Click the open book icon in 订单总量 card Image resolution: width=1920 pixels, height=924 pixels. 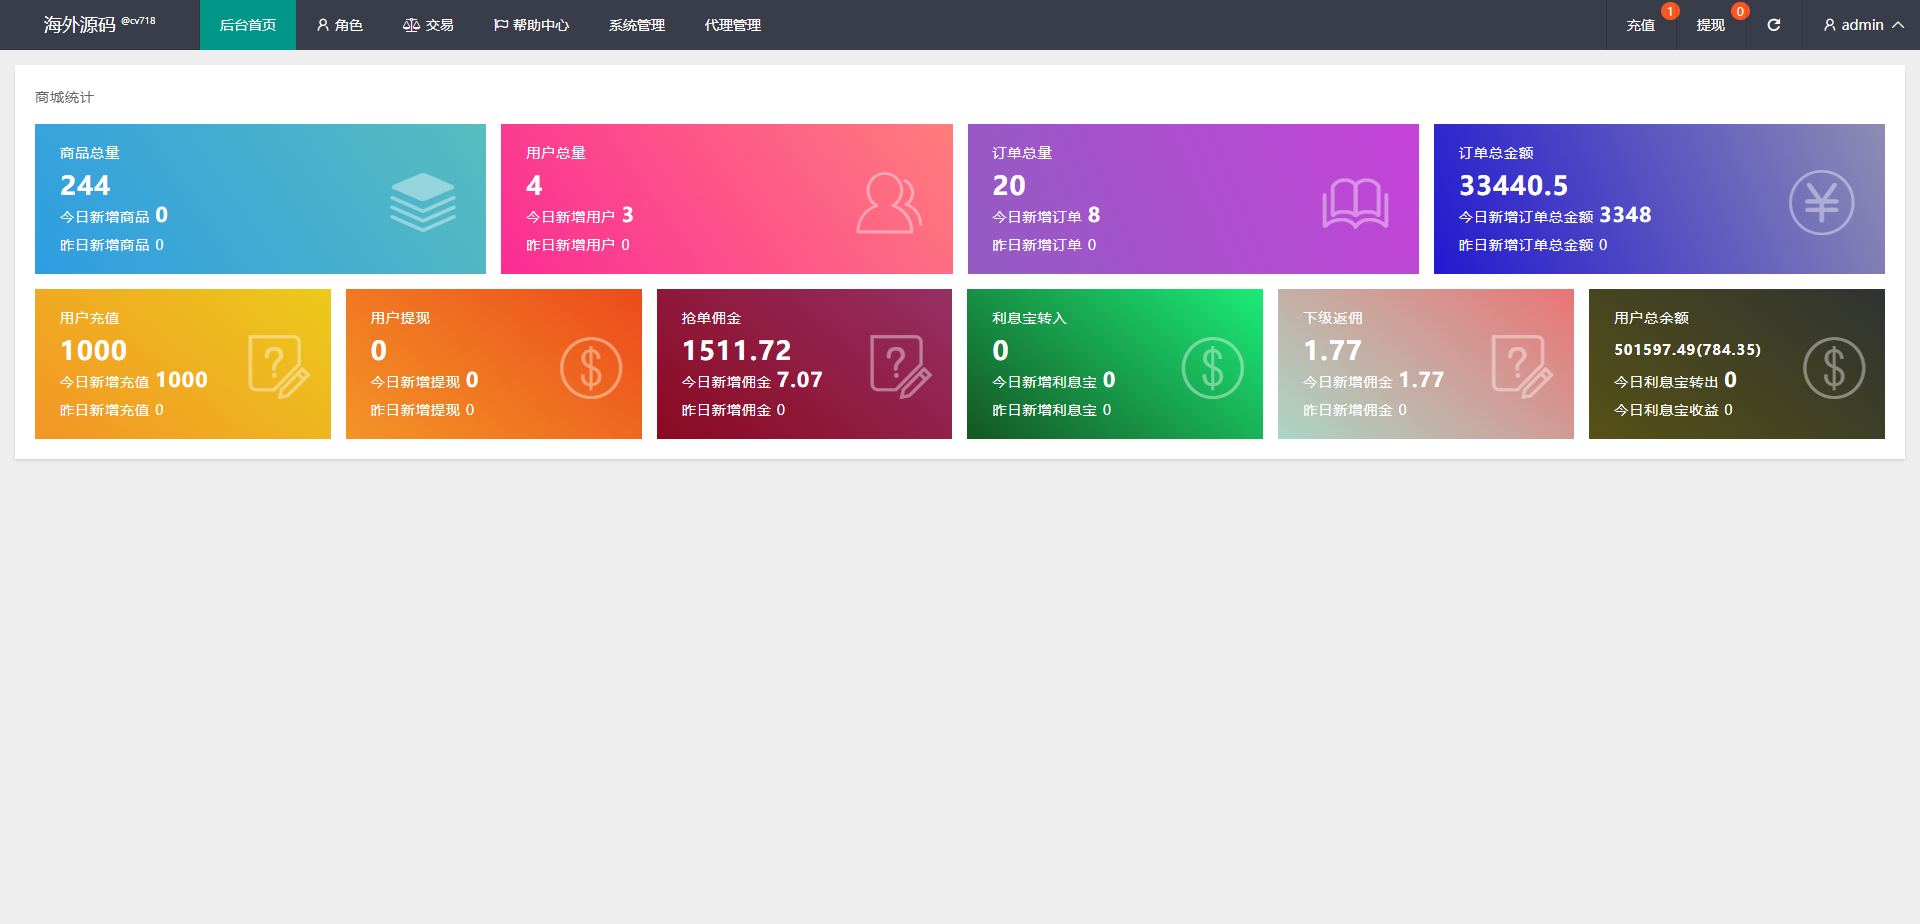coord(1355,203)
